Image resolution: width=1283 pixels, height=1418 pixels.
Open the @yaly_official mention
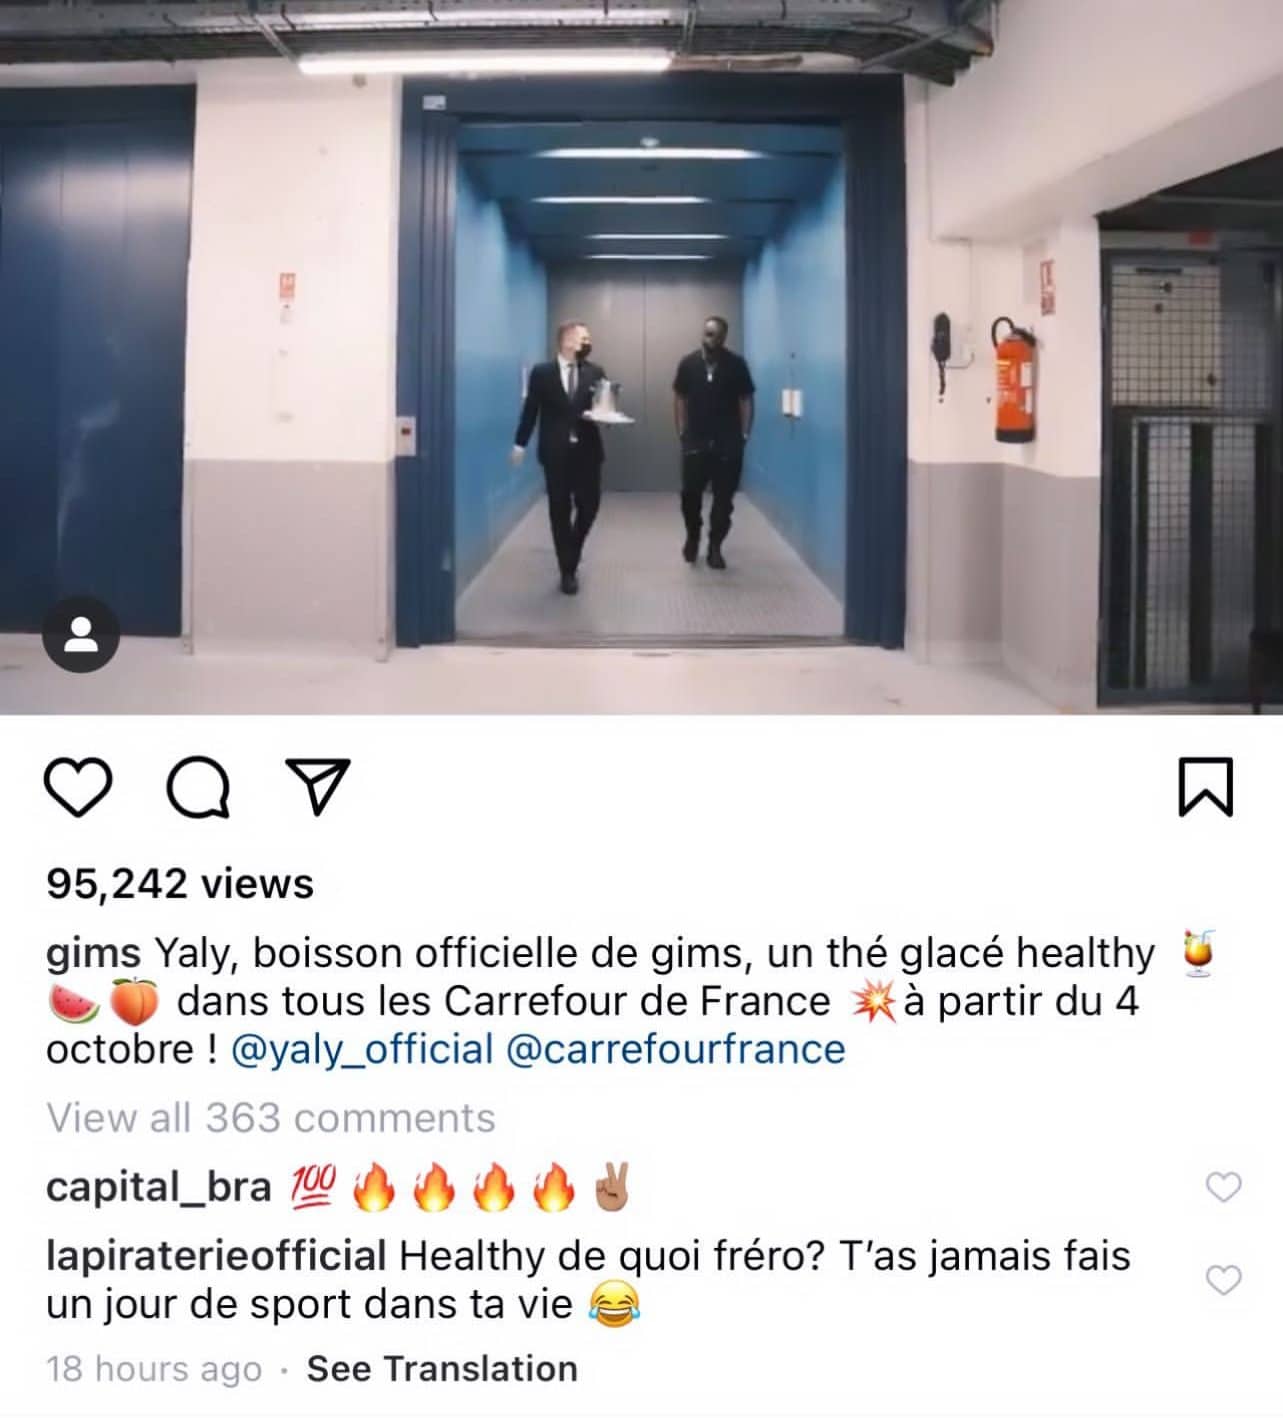[362, 1049]
